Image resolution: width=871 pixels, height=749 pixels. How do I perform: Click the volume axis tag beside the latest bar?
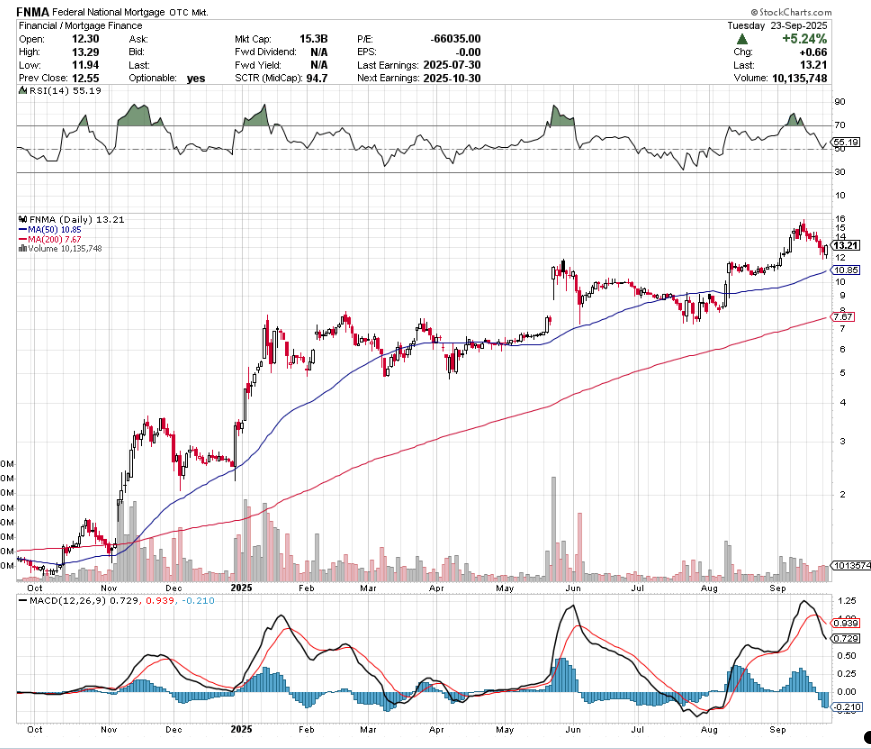(851, 566)
